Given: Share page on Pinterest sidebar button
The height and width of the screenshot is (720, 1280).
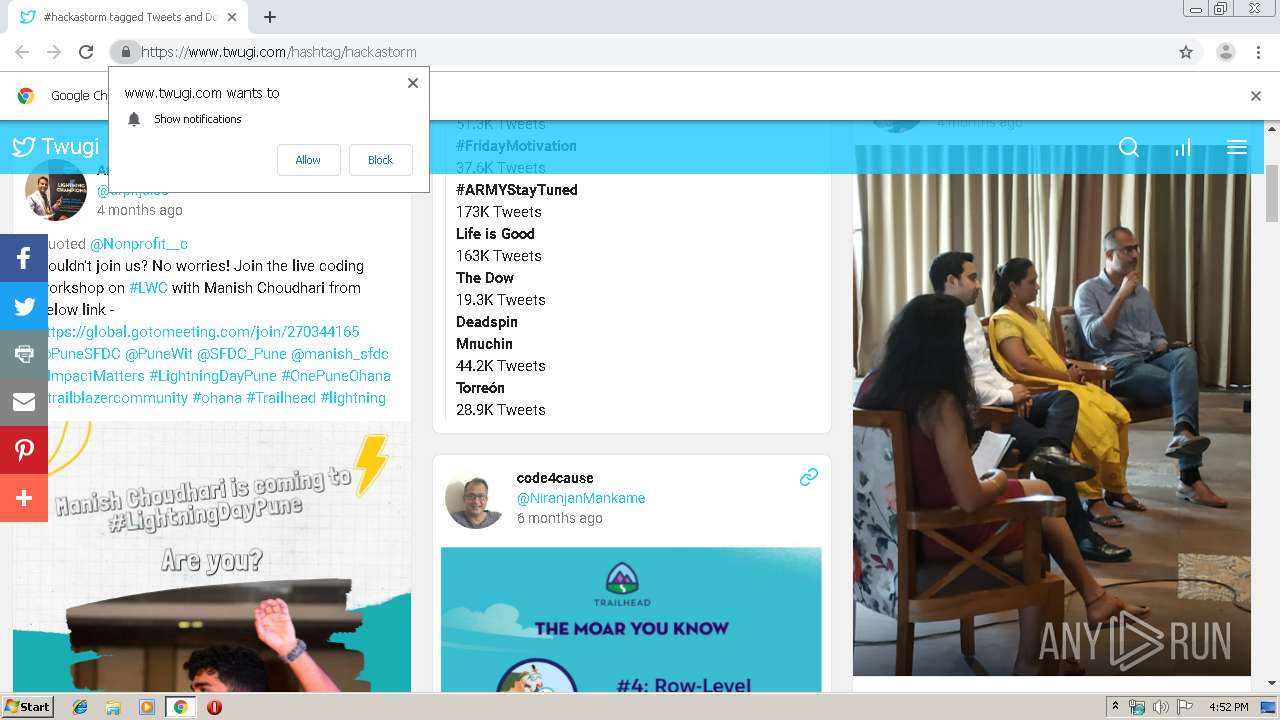Looking at the screenshot, I should point(24,450).
